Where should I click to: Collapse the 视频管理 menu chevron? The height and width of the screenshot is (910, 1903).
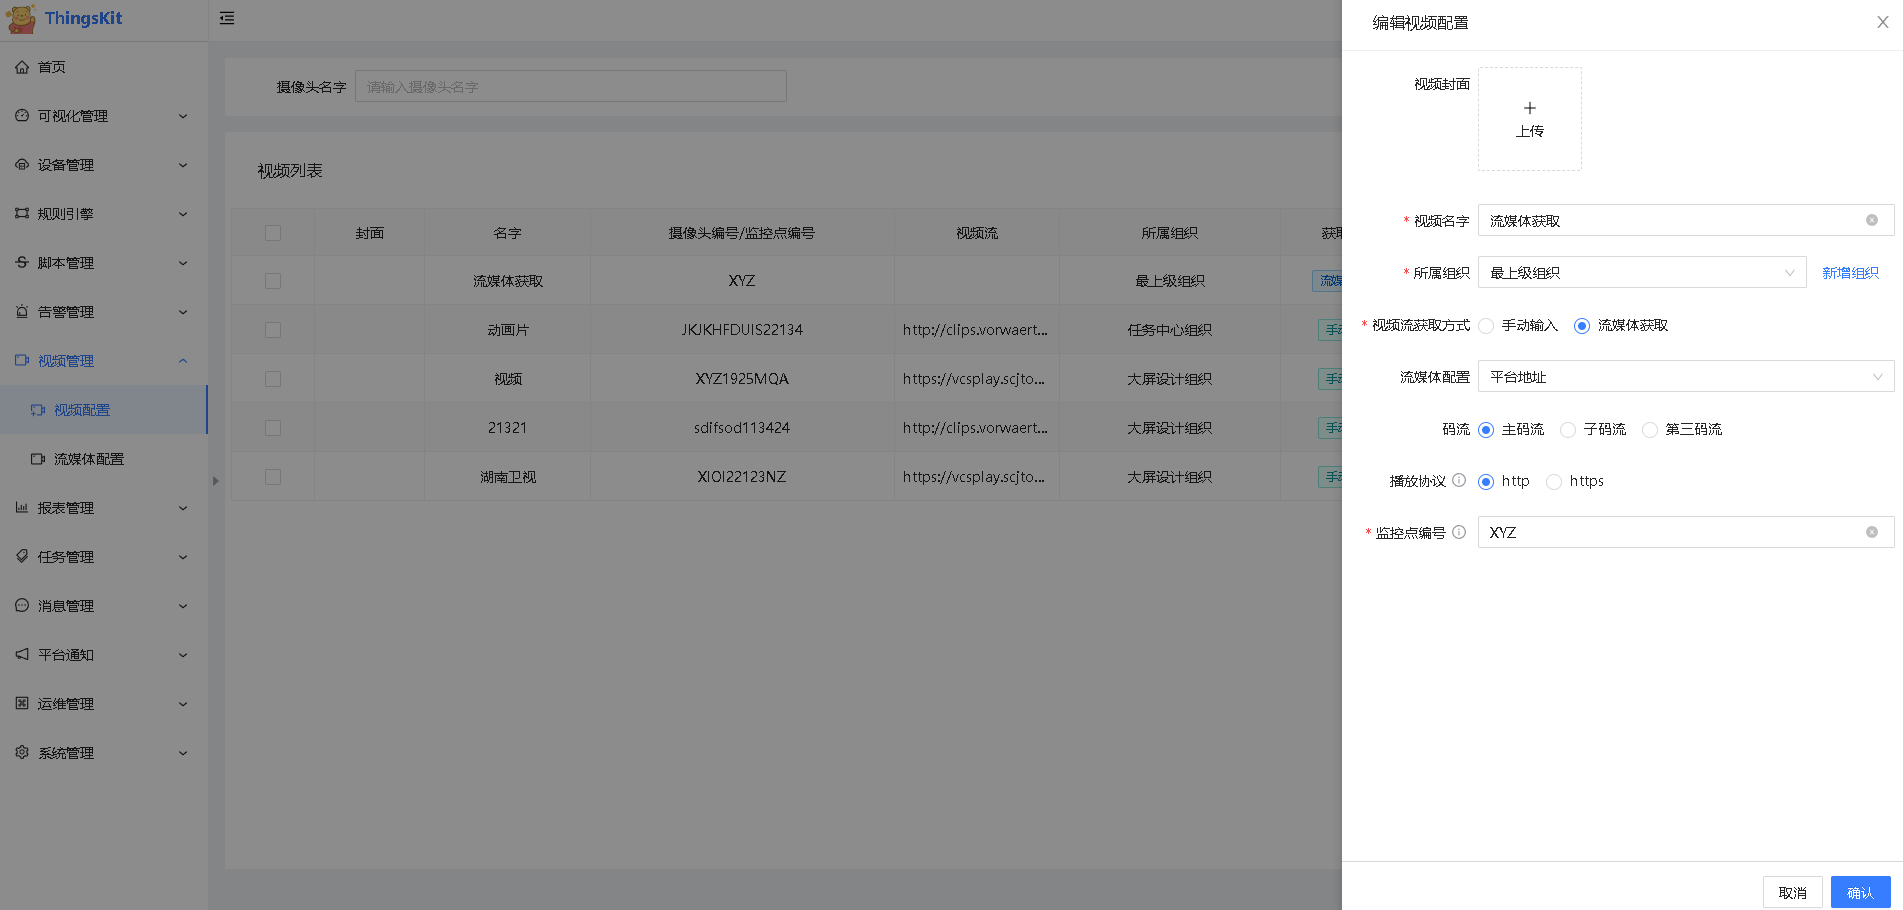pos(183,361)
